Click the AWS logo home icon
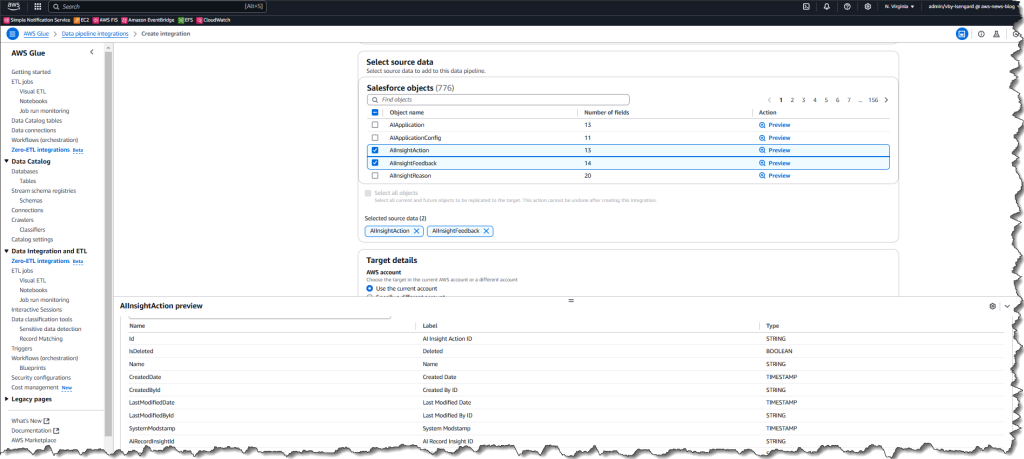 pos(14,7)
